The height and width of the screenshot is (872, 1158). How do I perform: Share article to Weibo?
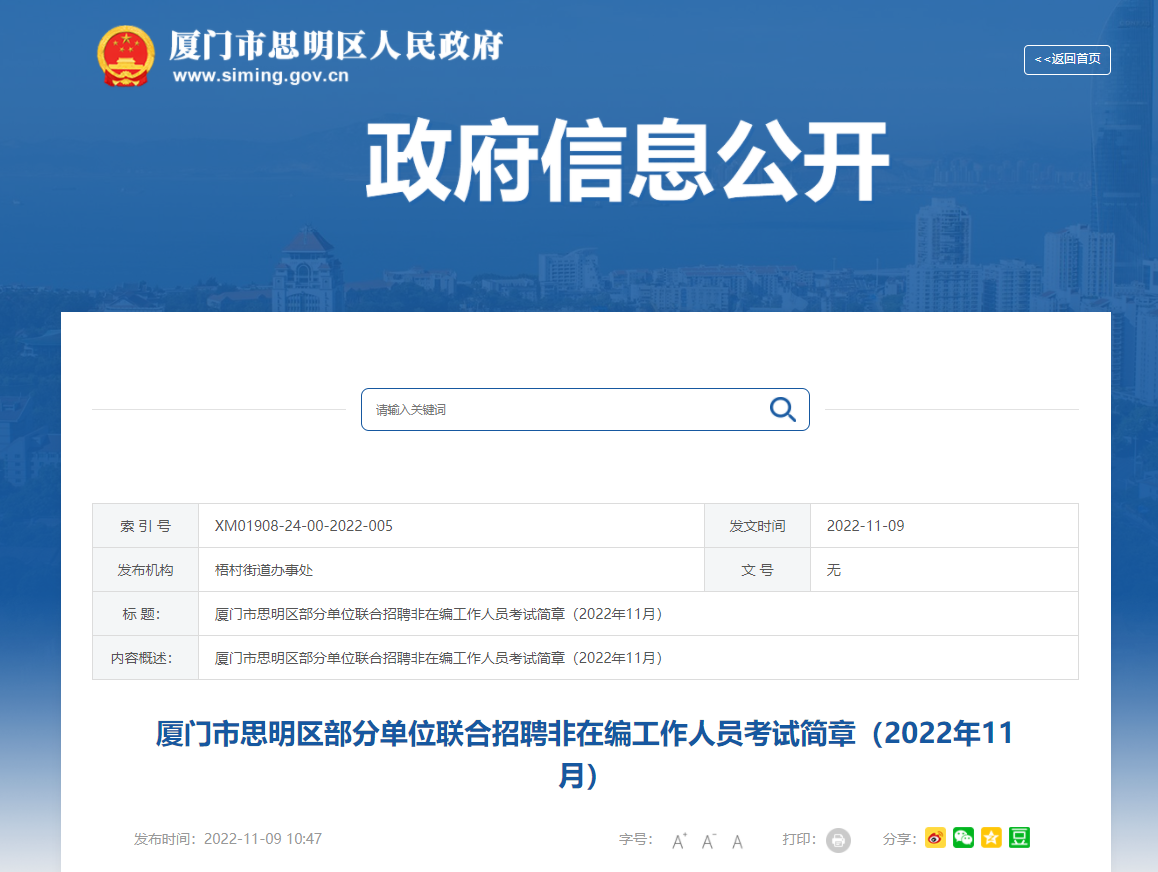[935, 838]
